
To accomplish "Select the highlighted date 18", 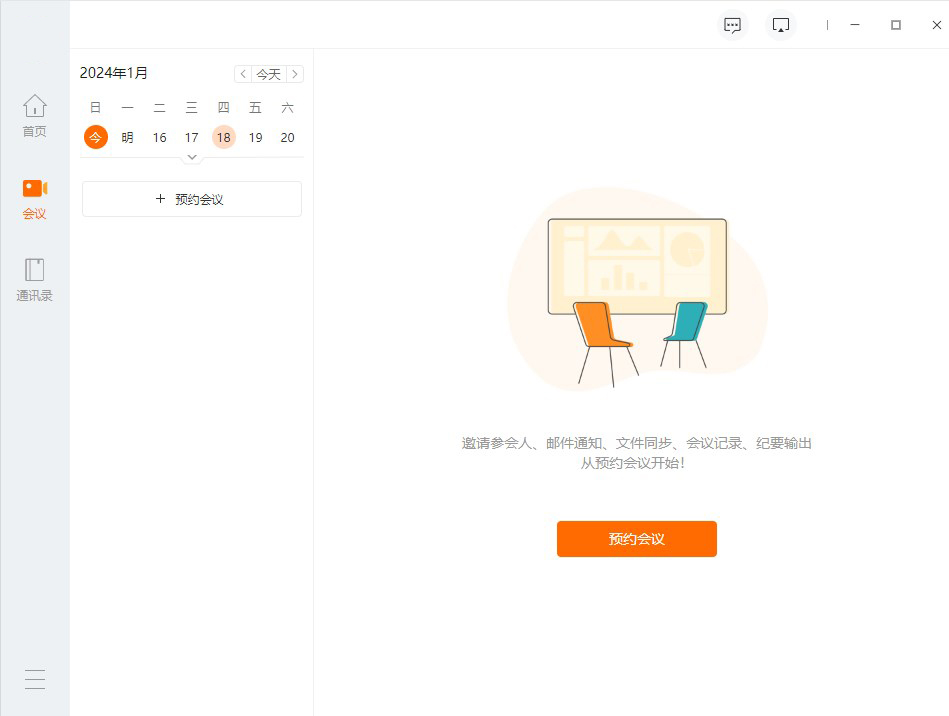I will click(223, 137).
